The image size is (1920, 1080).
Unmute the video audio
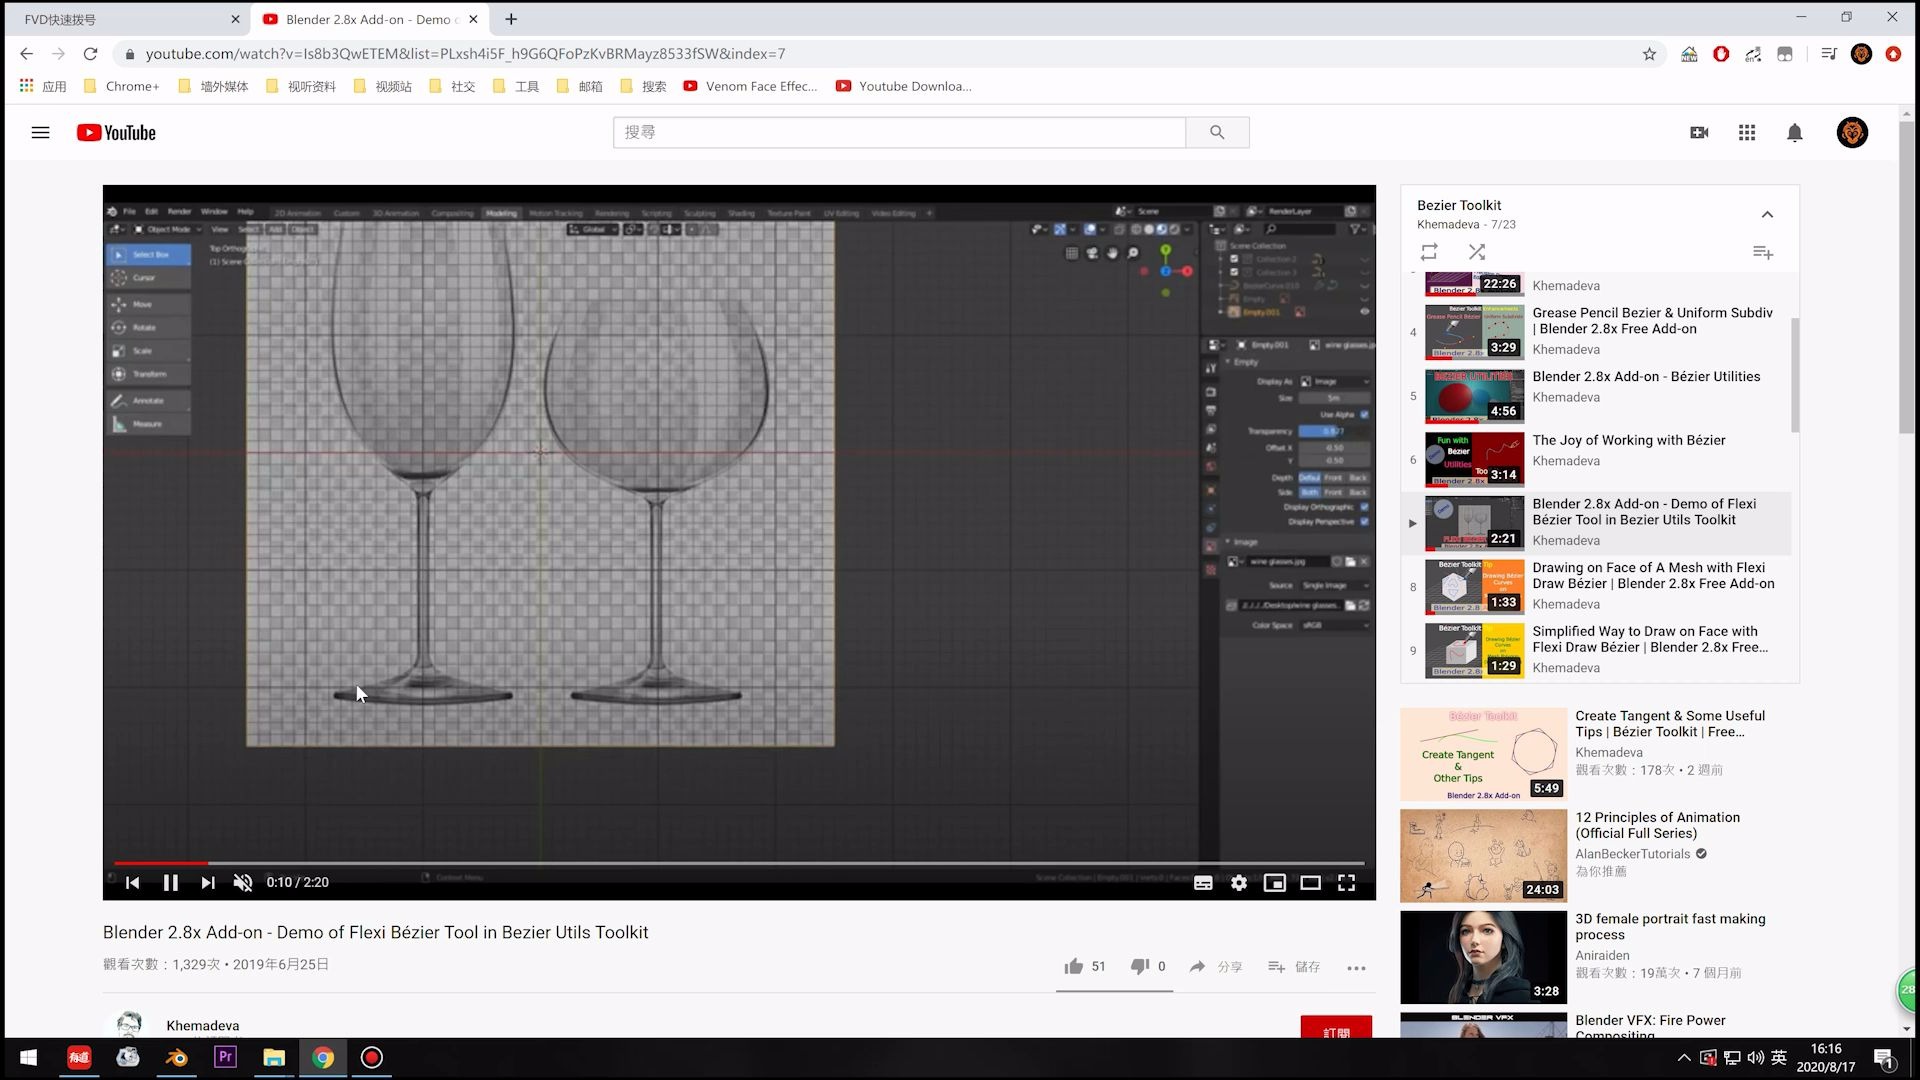click(x=242, y=883)
